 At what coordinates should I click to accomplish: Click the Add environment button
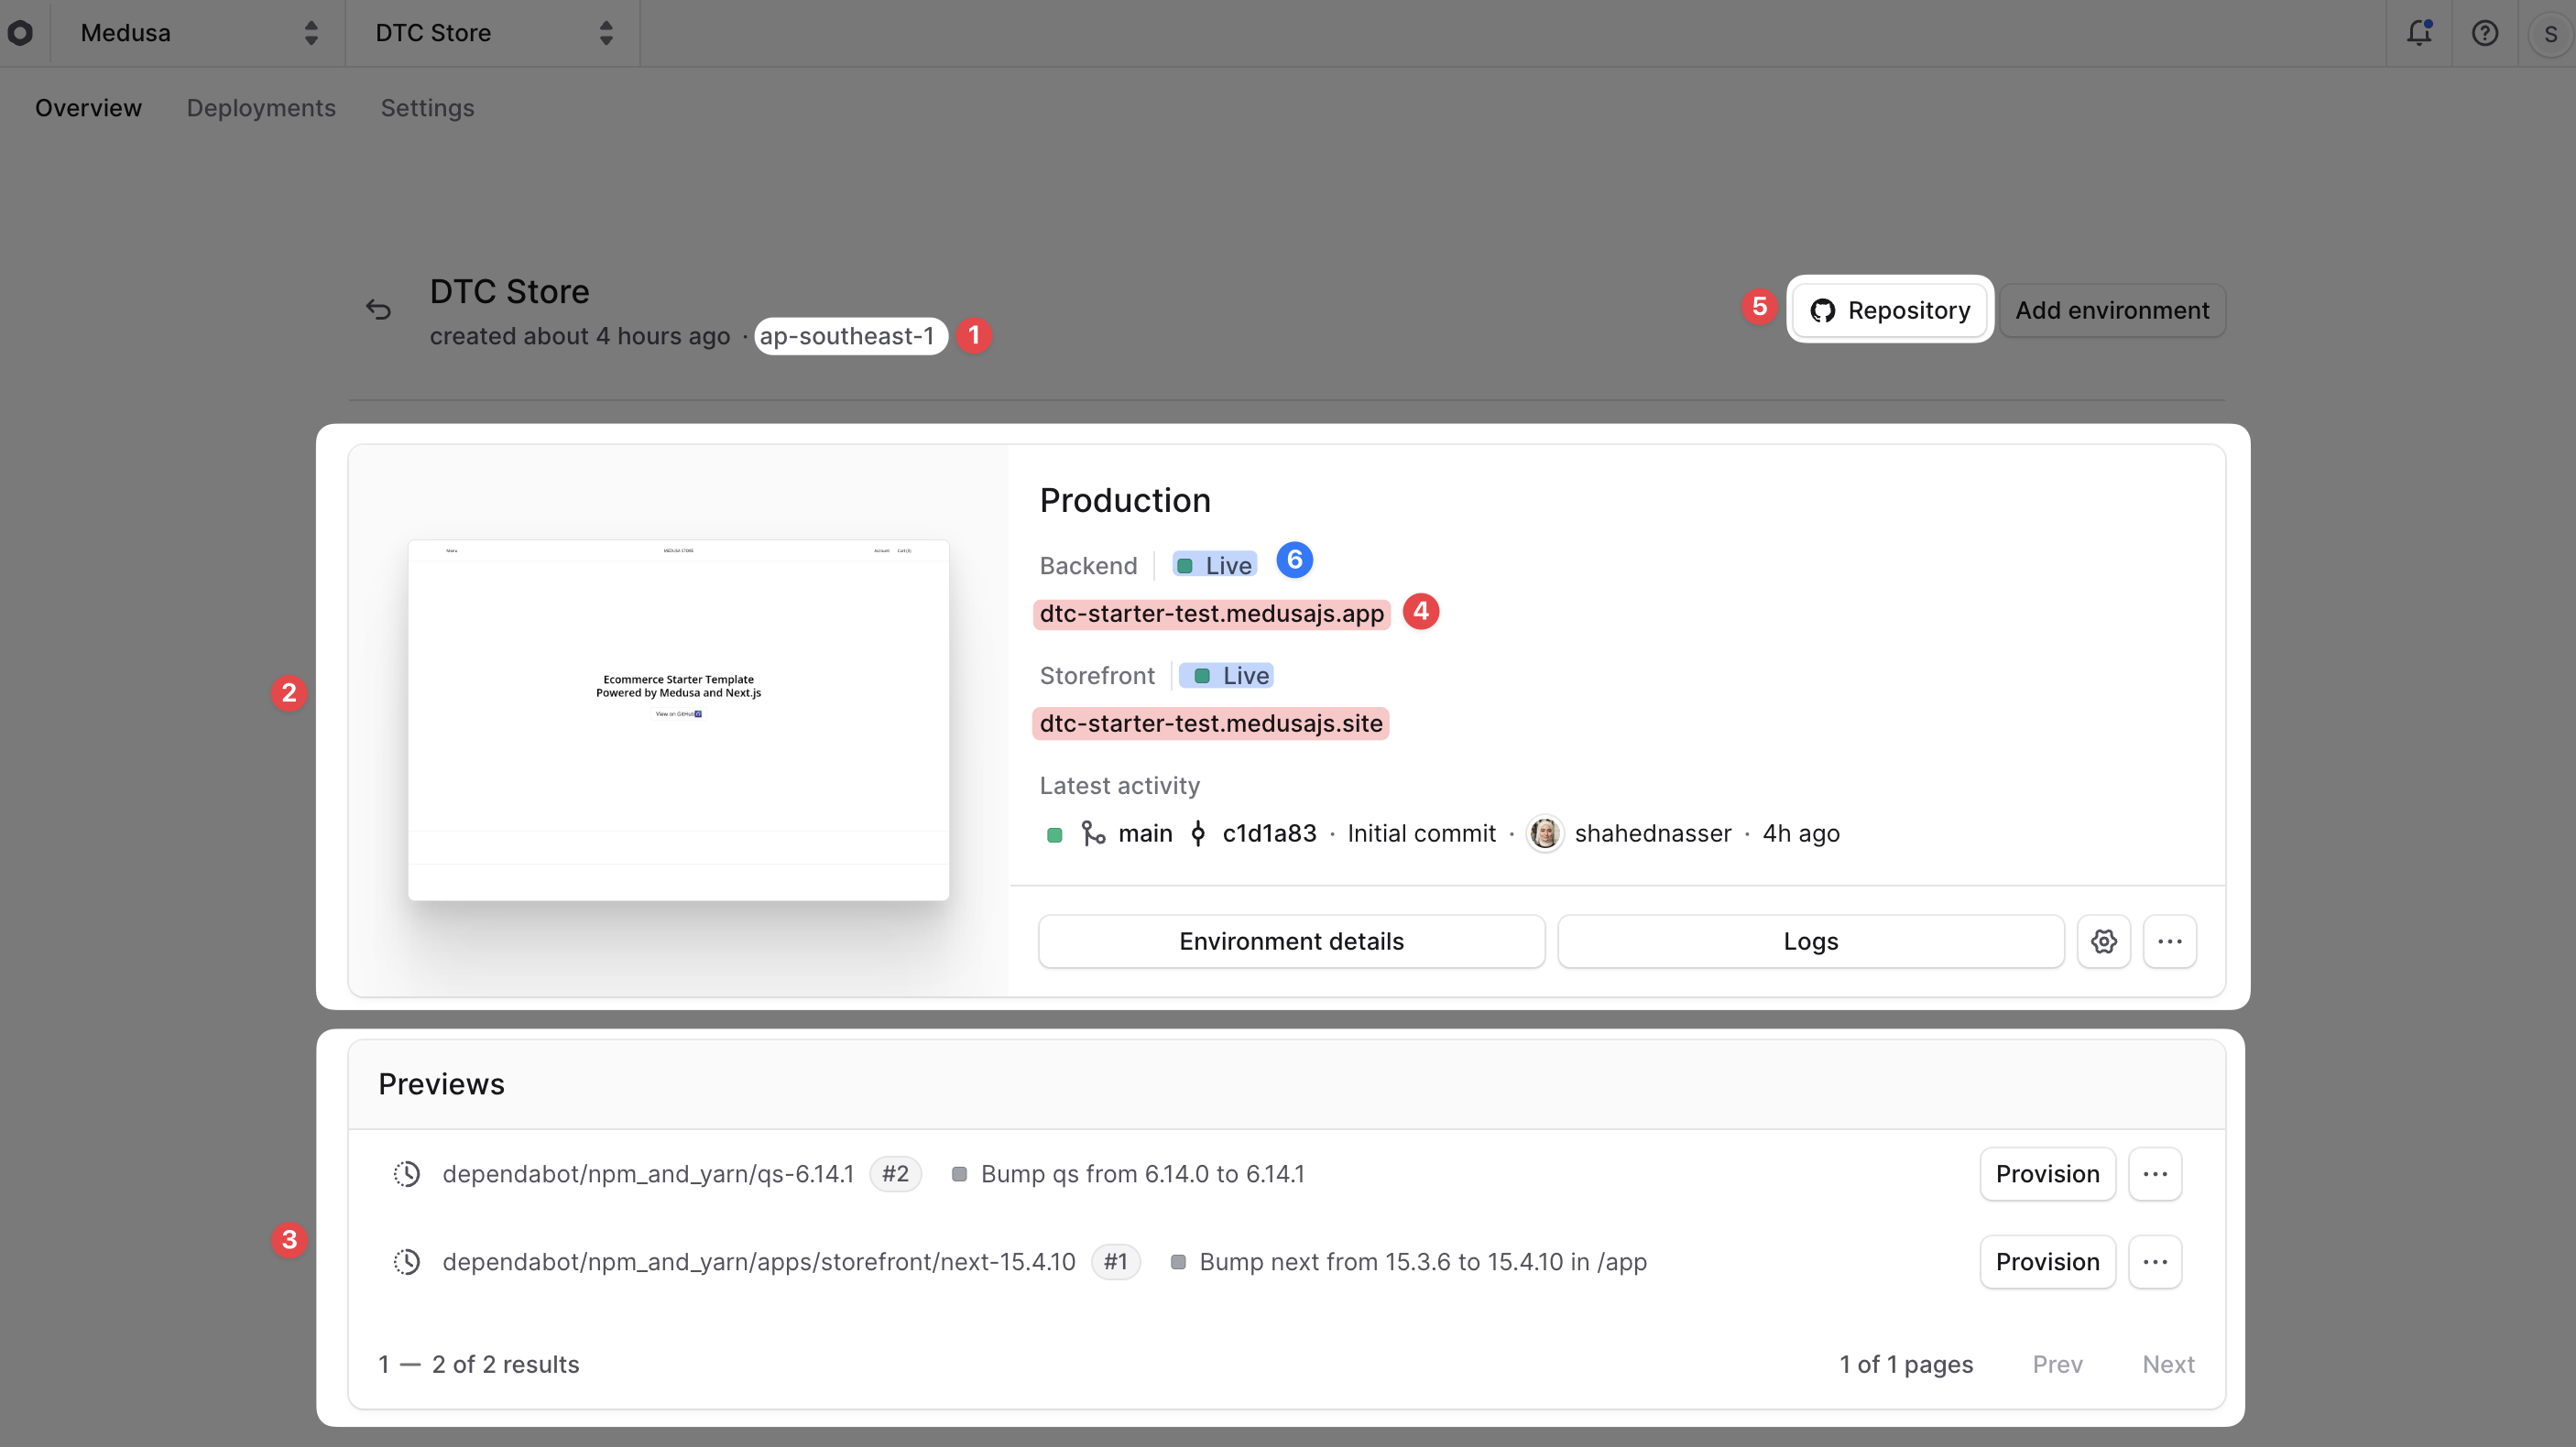pos(2112,310)
